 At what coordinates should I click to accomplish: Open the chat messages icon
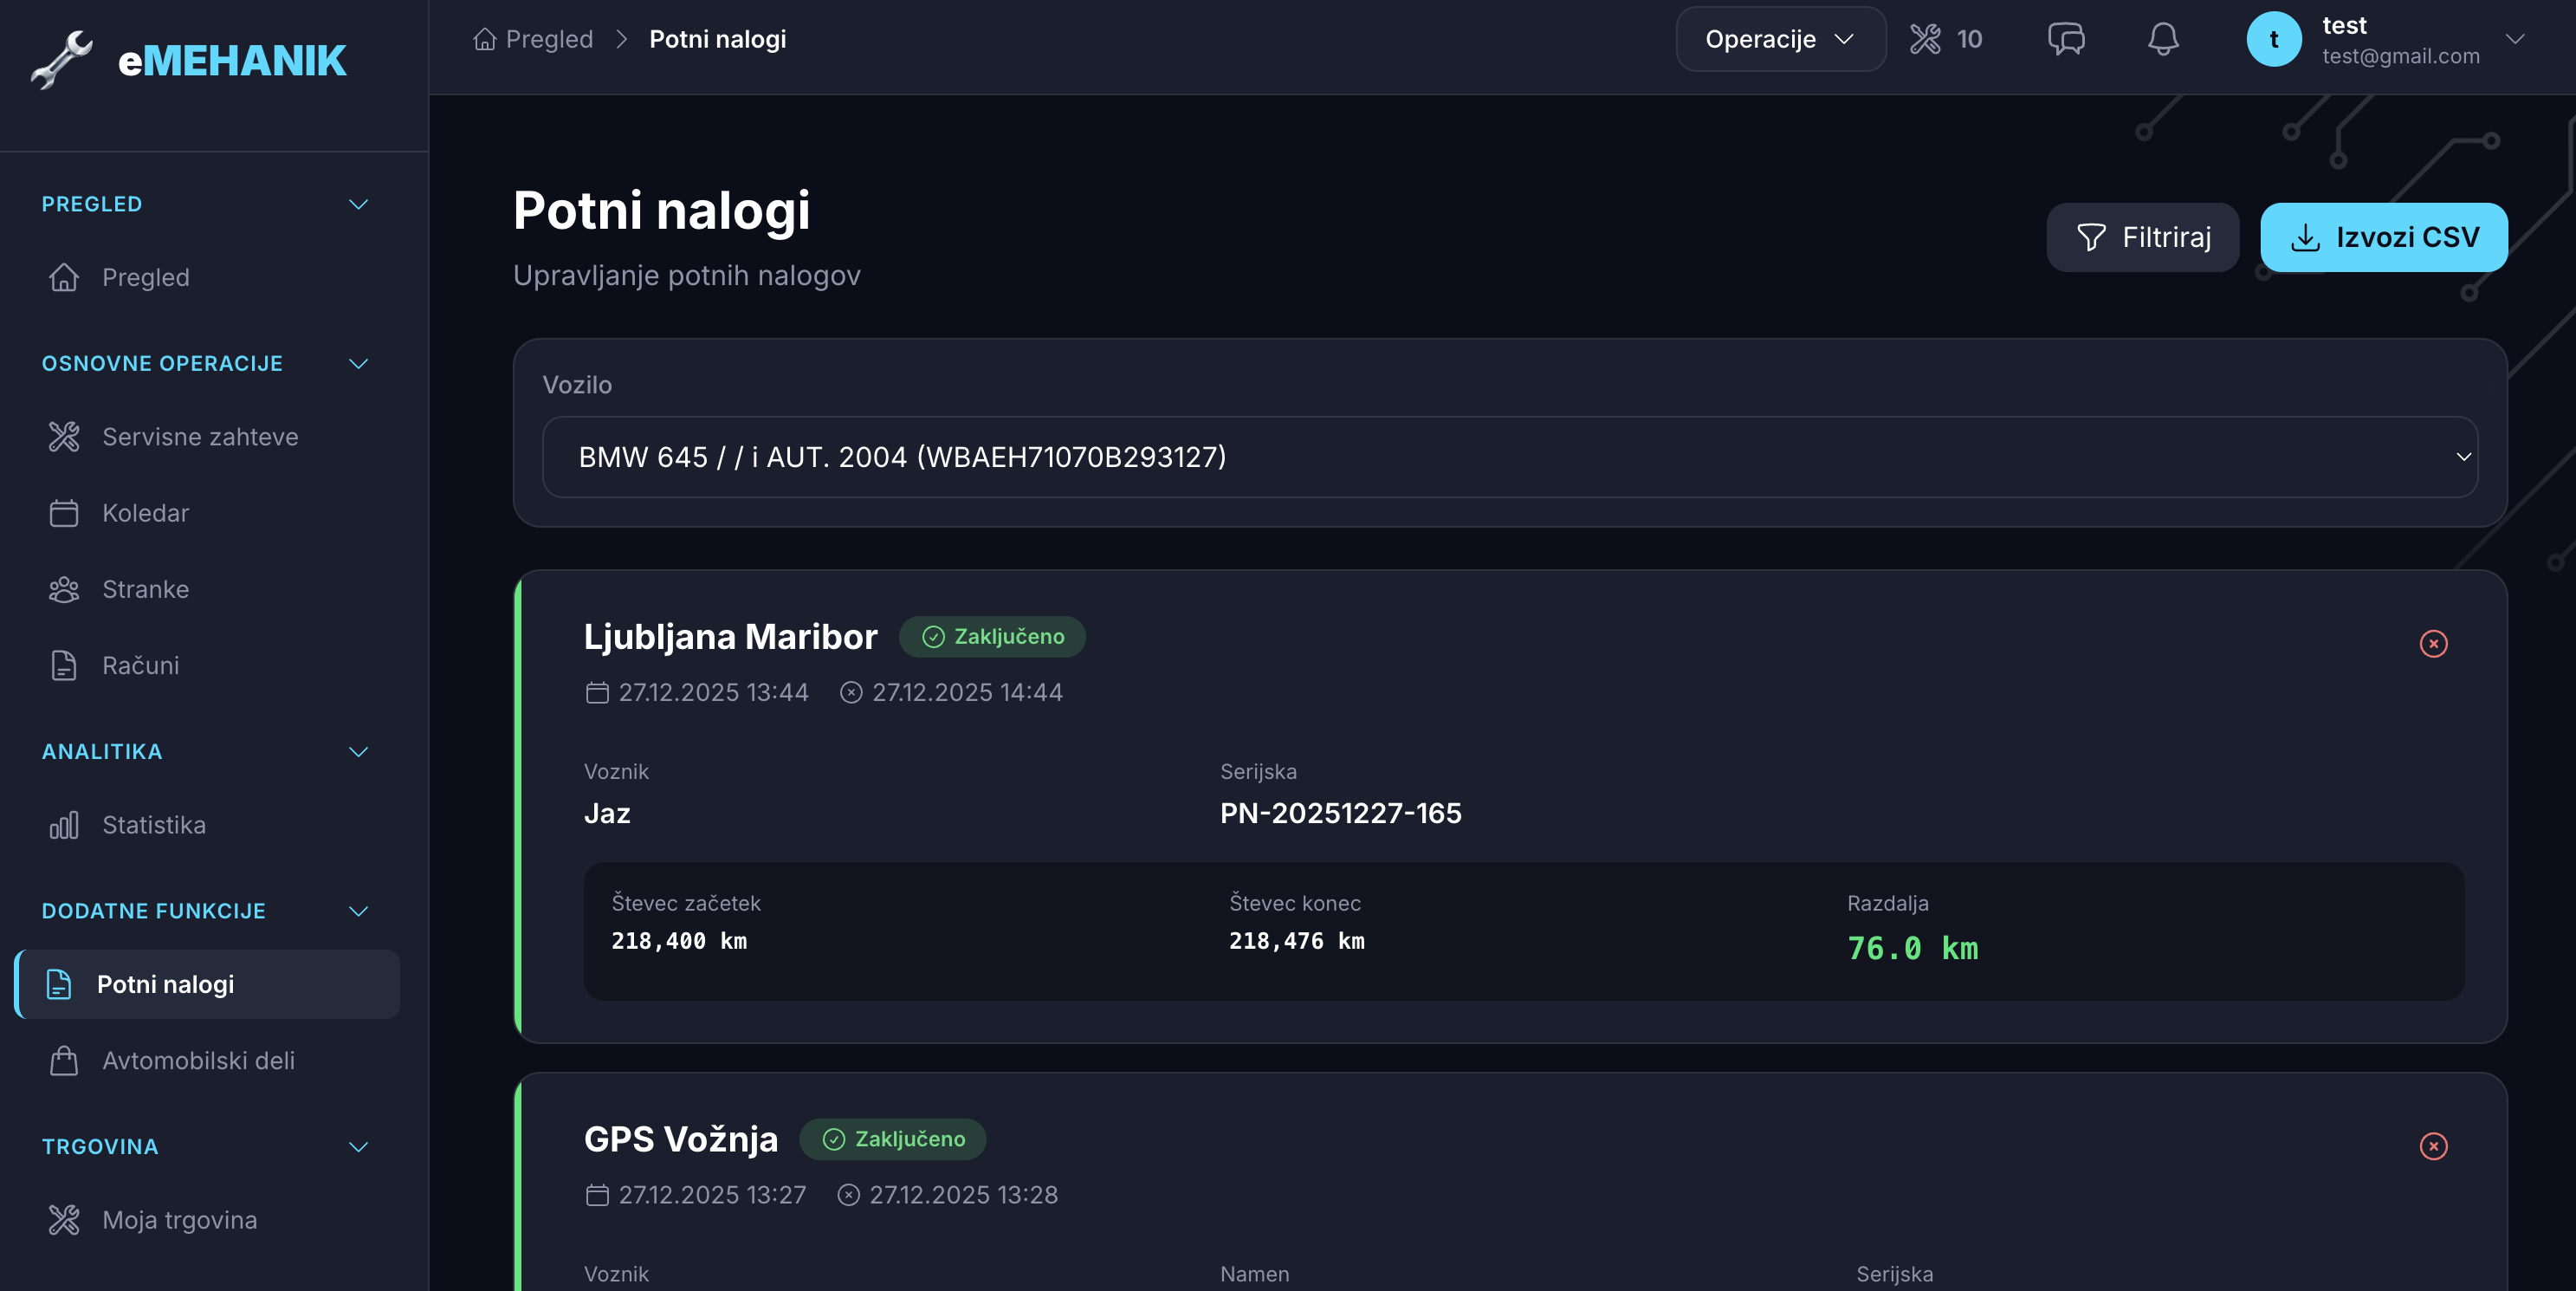click(x=2066, y=39)
